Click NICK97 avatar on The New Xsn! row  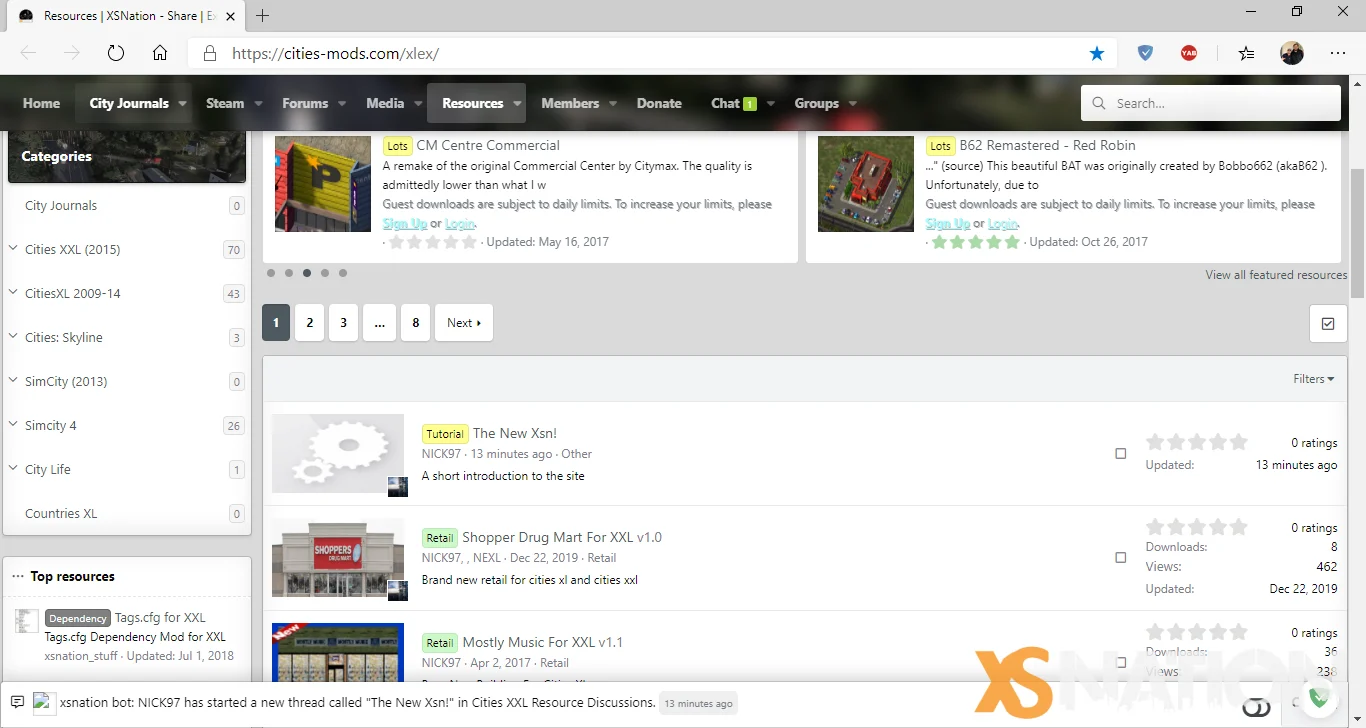pyautogui.click(x=398, y=487)
